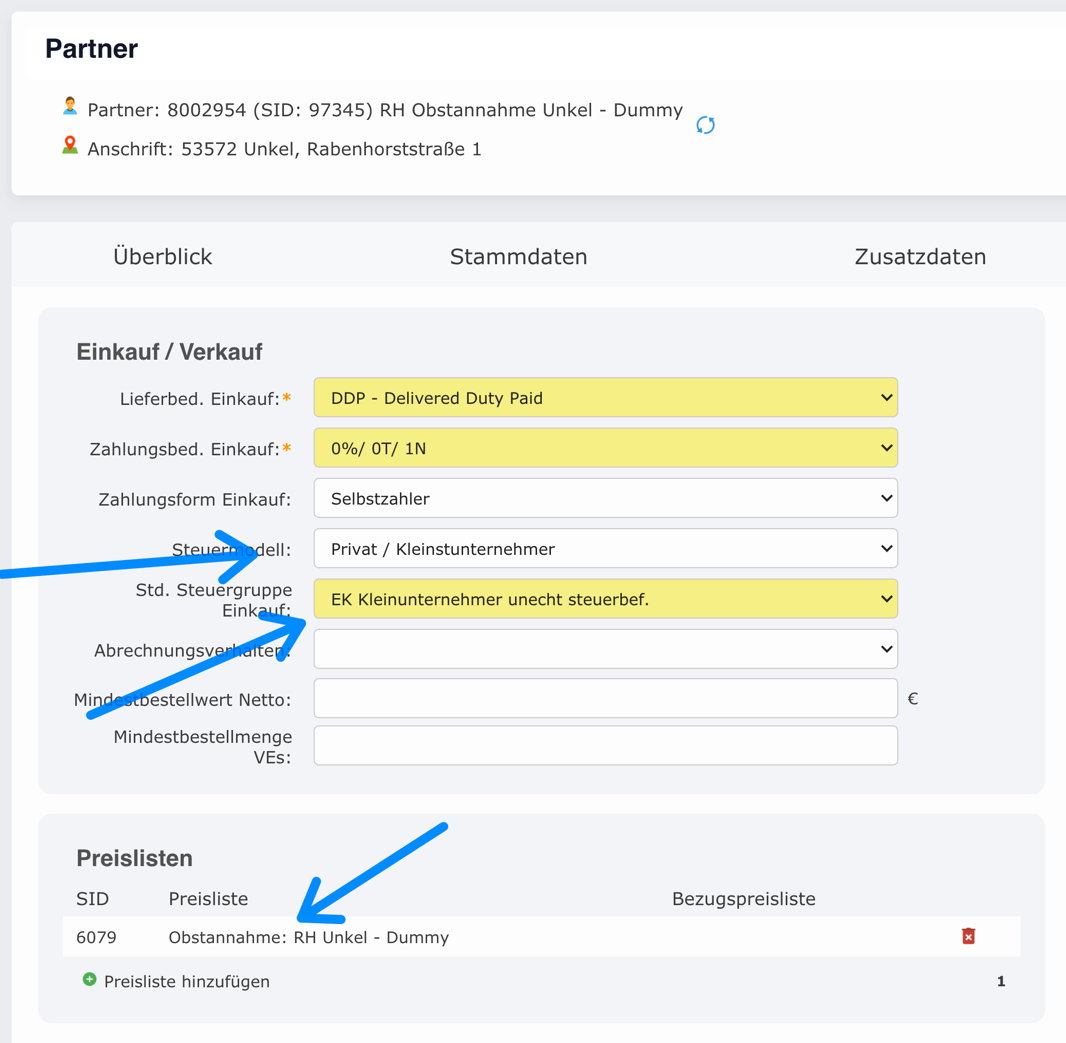
Task: Go to the Zusatzdaten tab
Action: coord(920,257)
